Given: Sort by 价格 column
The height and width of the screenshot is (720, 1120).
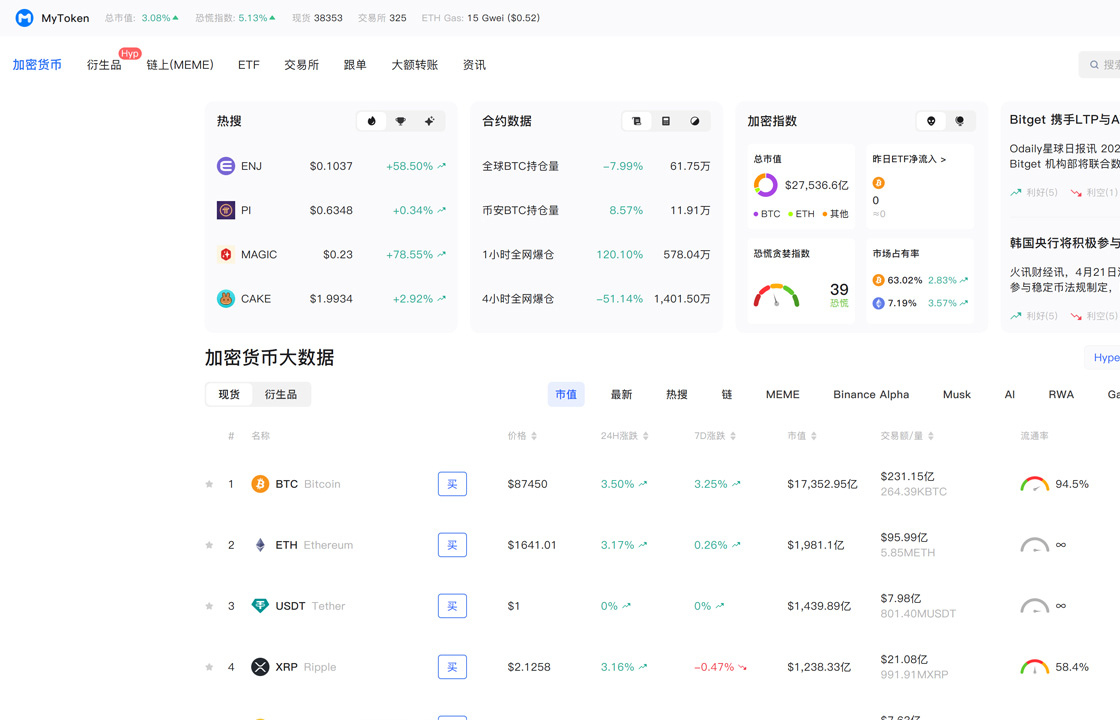Looking at the screenshot, I should point(522,436).
